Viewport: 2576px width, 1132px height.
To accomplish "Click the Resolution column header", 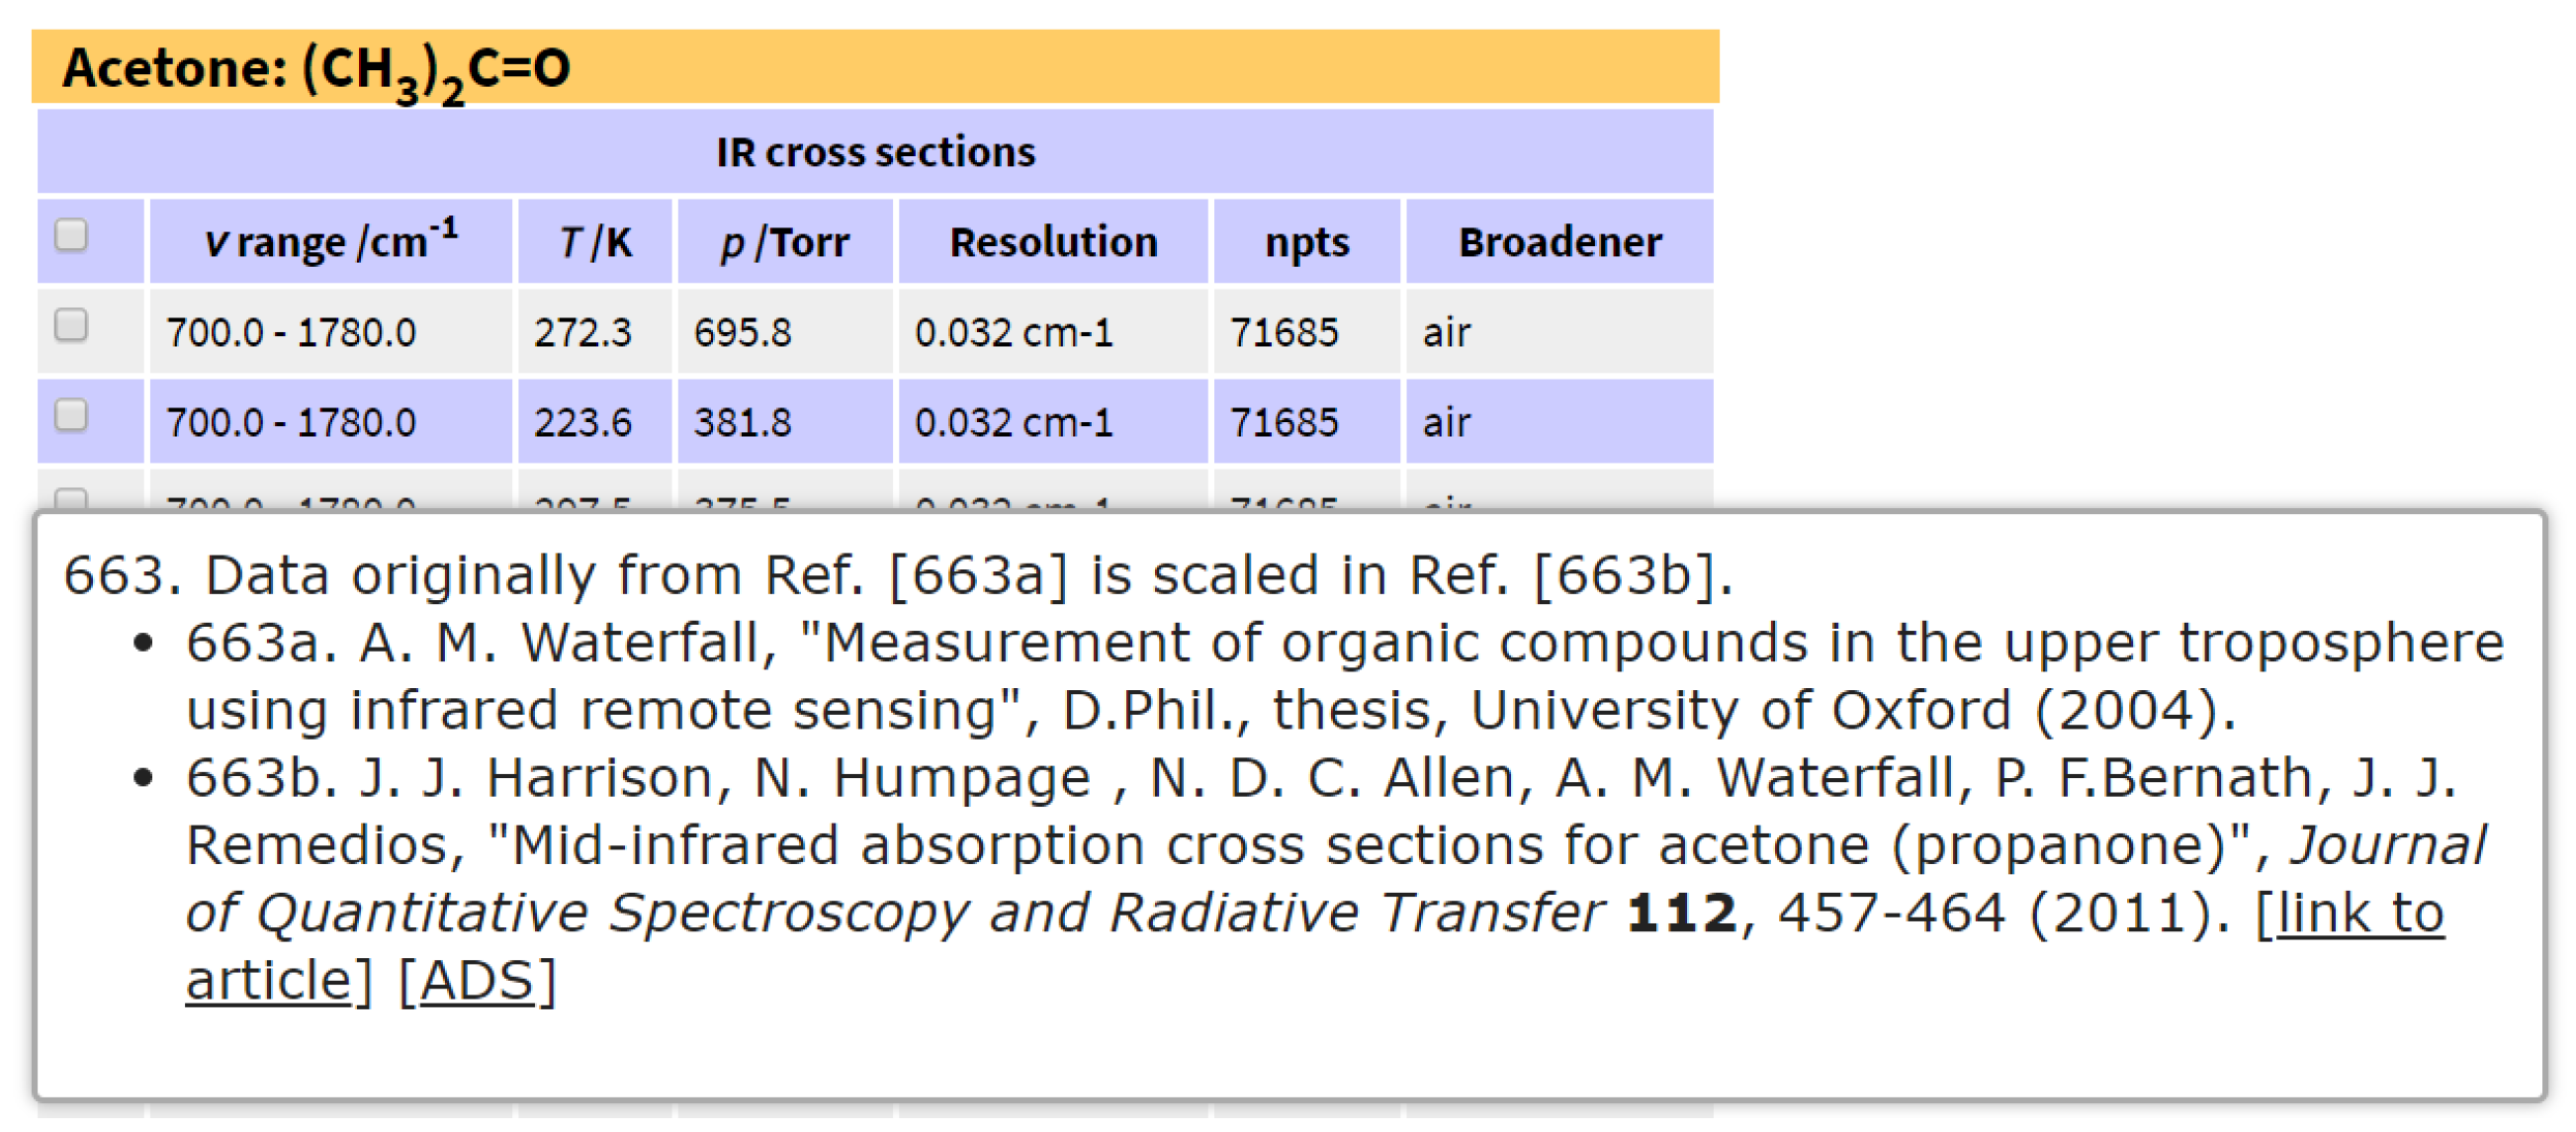I will click(1053, 242).
